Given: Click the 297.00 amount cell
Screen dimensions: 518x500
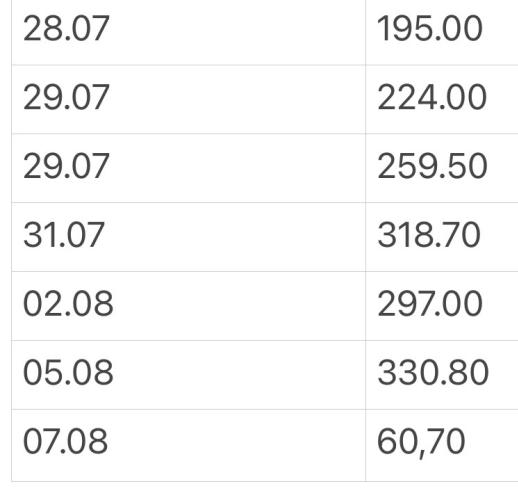Looking at the screenshot, I should pyautogui.click(x=442, y=306).
